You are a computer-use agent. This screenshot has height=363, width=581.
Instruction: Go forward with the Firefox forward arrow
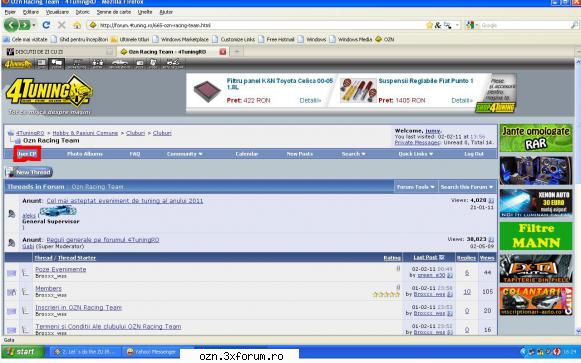tap(24, 25)
